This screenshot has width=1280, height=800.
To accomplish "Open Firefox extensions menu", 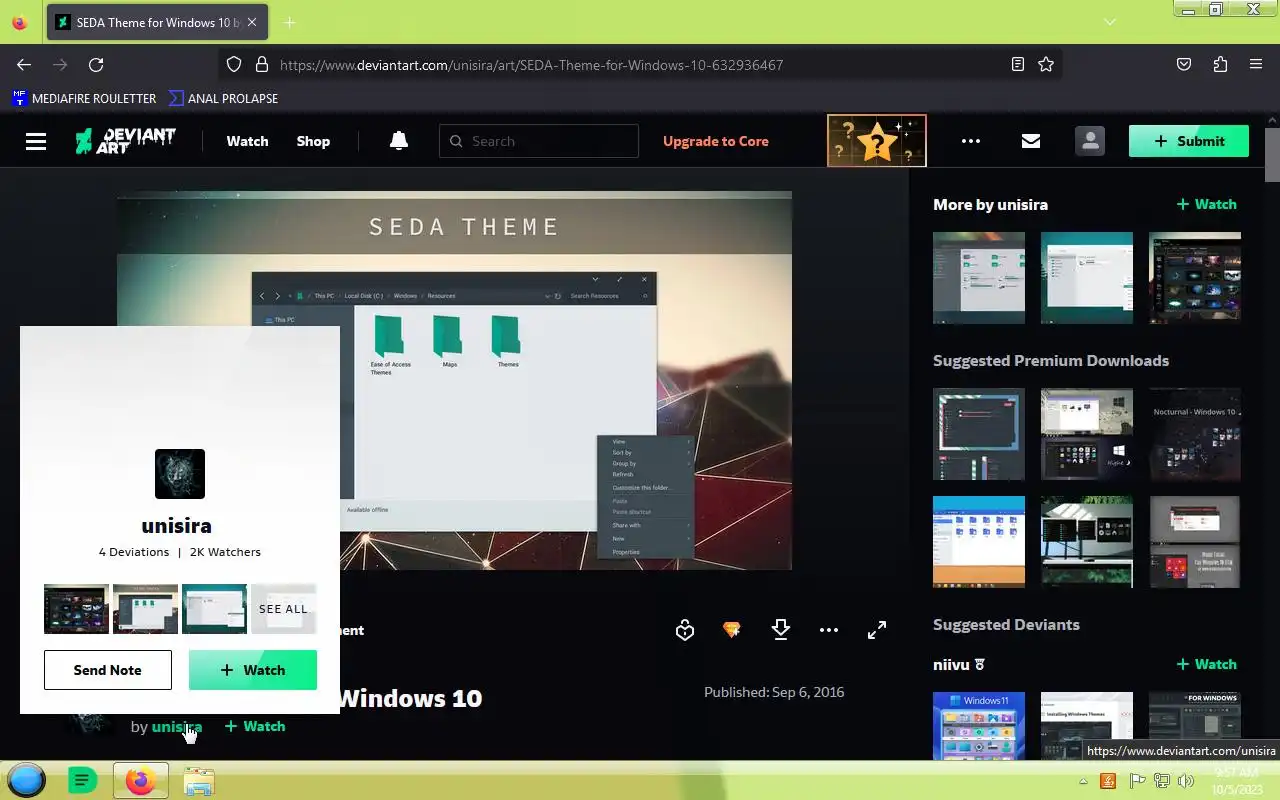I will click(1220, 64).
